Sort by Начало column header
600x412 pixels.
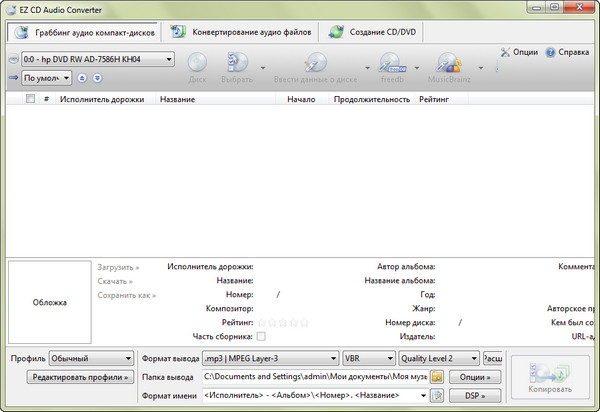[302, 99]
